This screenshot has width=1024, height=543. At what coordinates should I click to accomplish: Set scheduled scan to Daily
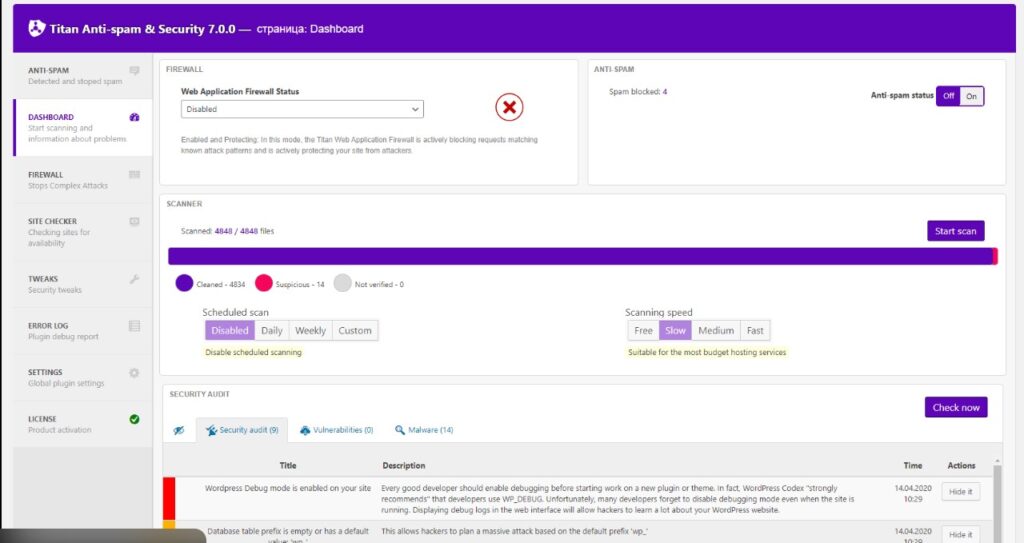[x=271, y=331]
